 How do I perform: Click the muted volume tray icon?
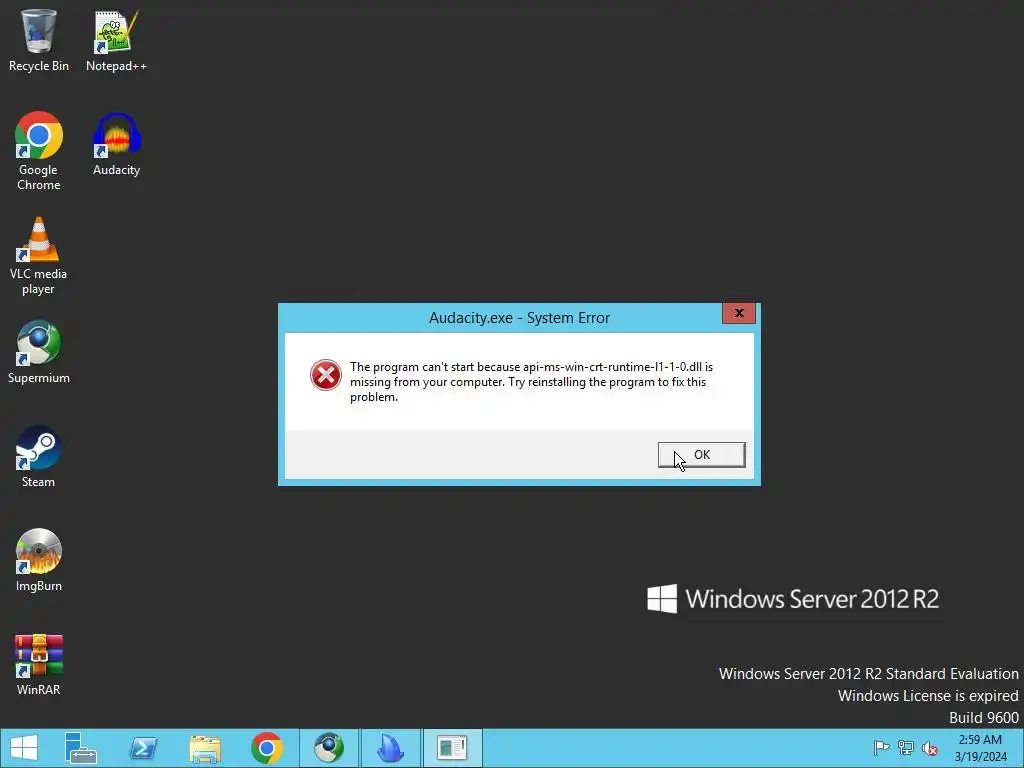[x=929, y=748]
